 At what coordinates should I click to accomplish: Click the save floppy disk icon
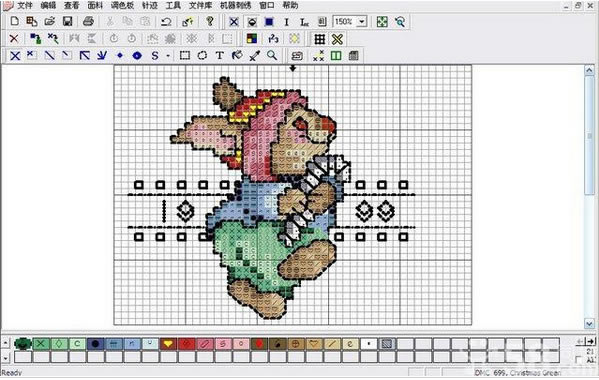[x=68, y=21]
